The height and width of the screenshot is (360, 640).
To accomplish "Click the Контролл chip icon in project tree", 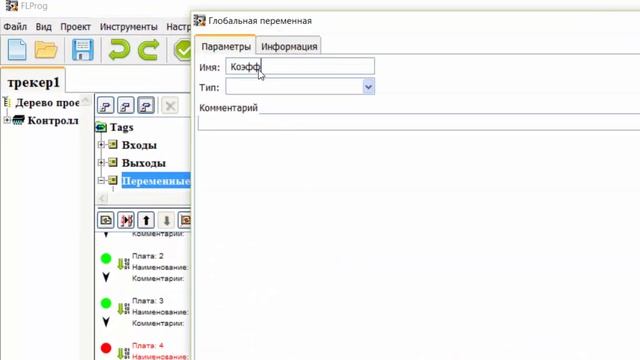I will (18, 120).
